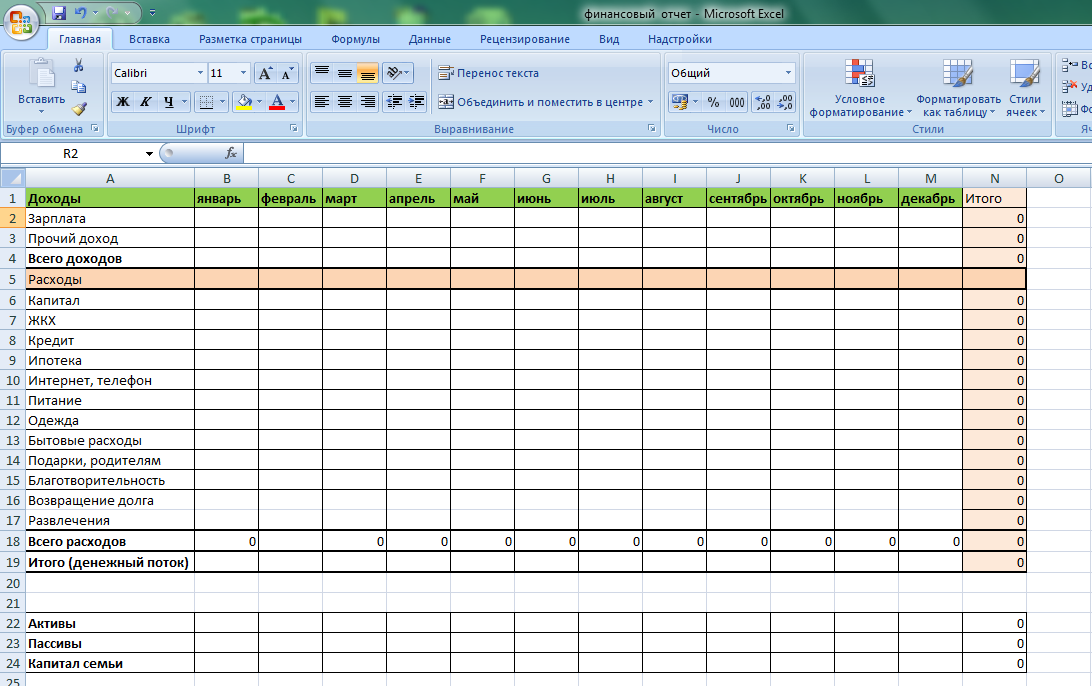This screenshot has height=686, width=1092.
Task: Apply yellow fill color bucket
Action: pos(244,102)
